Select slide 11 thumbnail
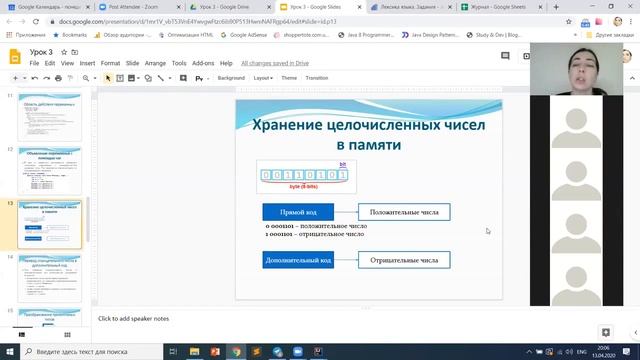 50,117
